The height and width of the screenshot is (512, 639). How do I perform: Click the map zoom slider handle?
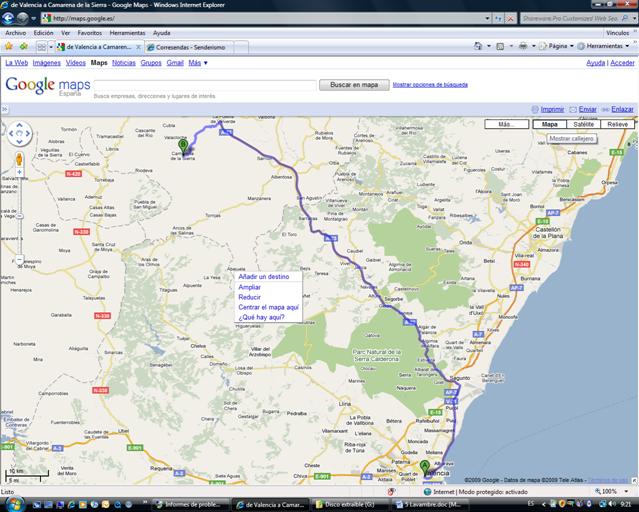pyautogui.click(x=19, y=216)
